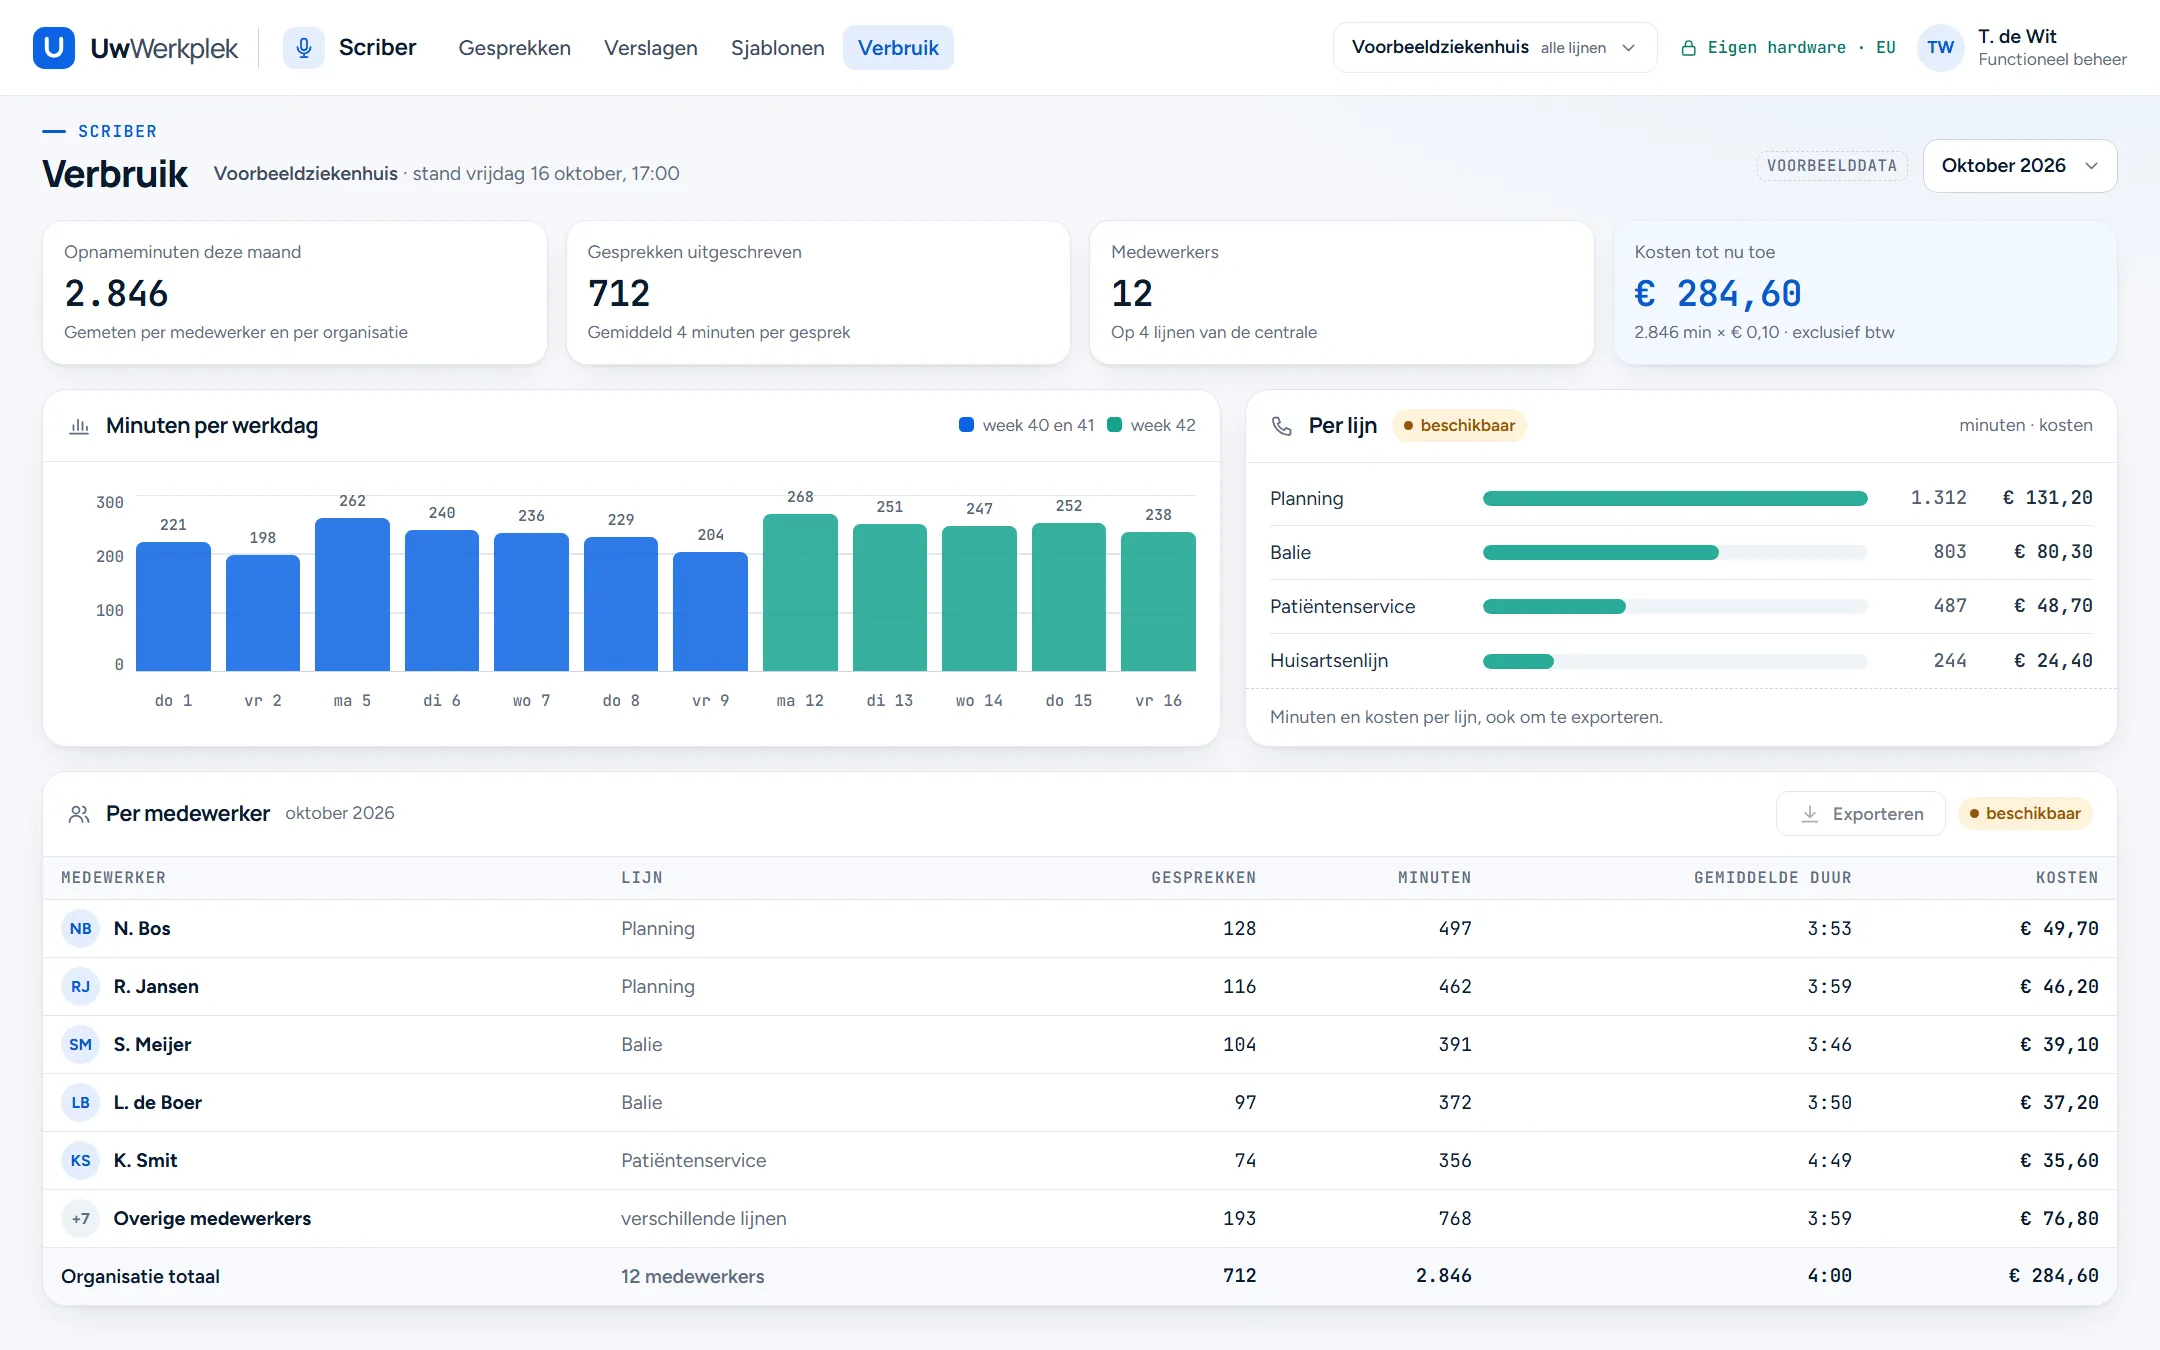This screenshot has width=2160, height=1350.
Task: Click the Patiëntenservice row in Per lijn
Action: 1681,607
